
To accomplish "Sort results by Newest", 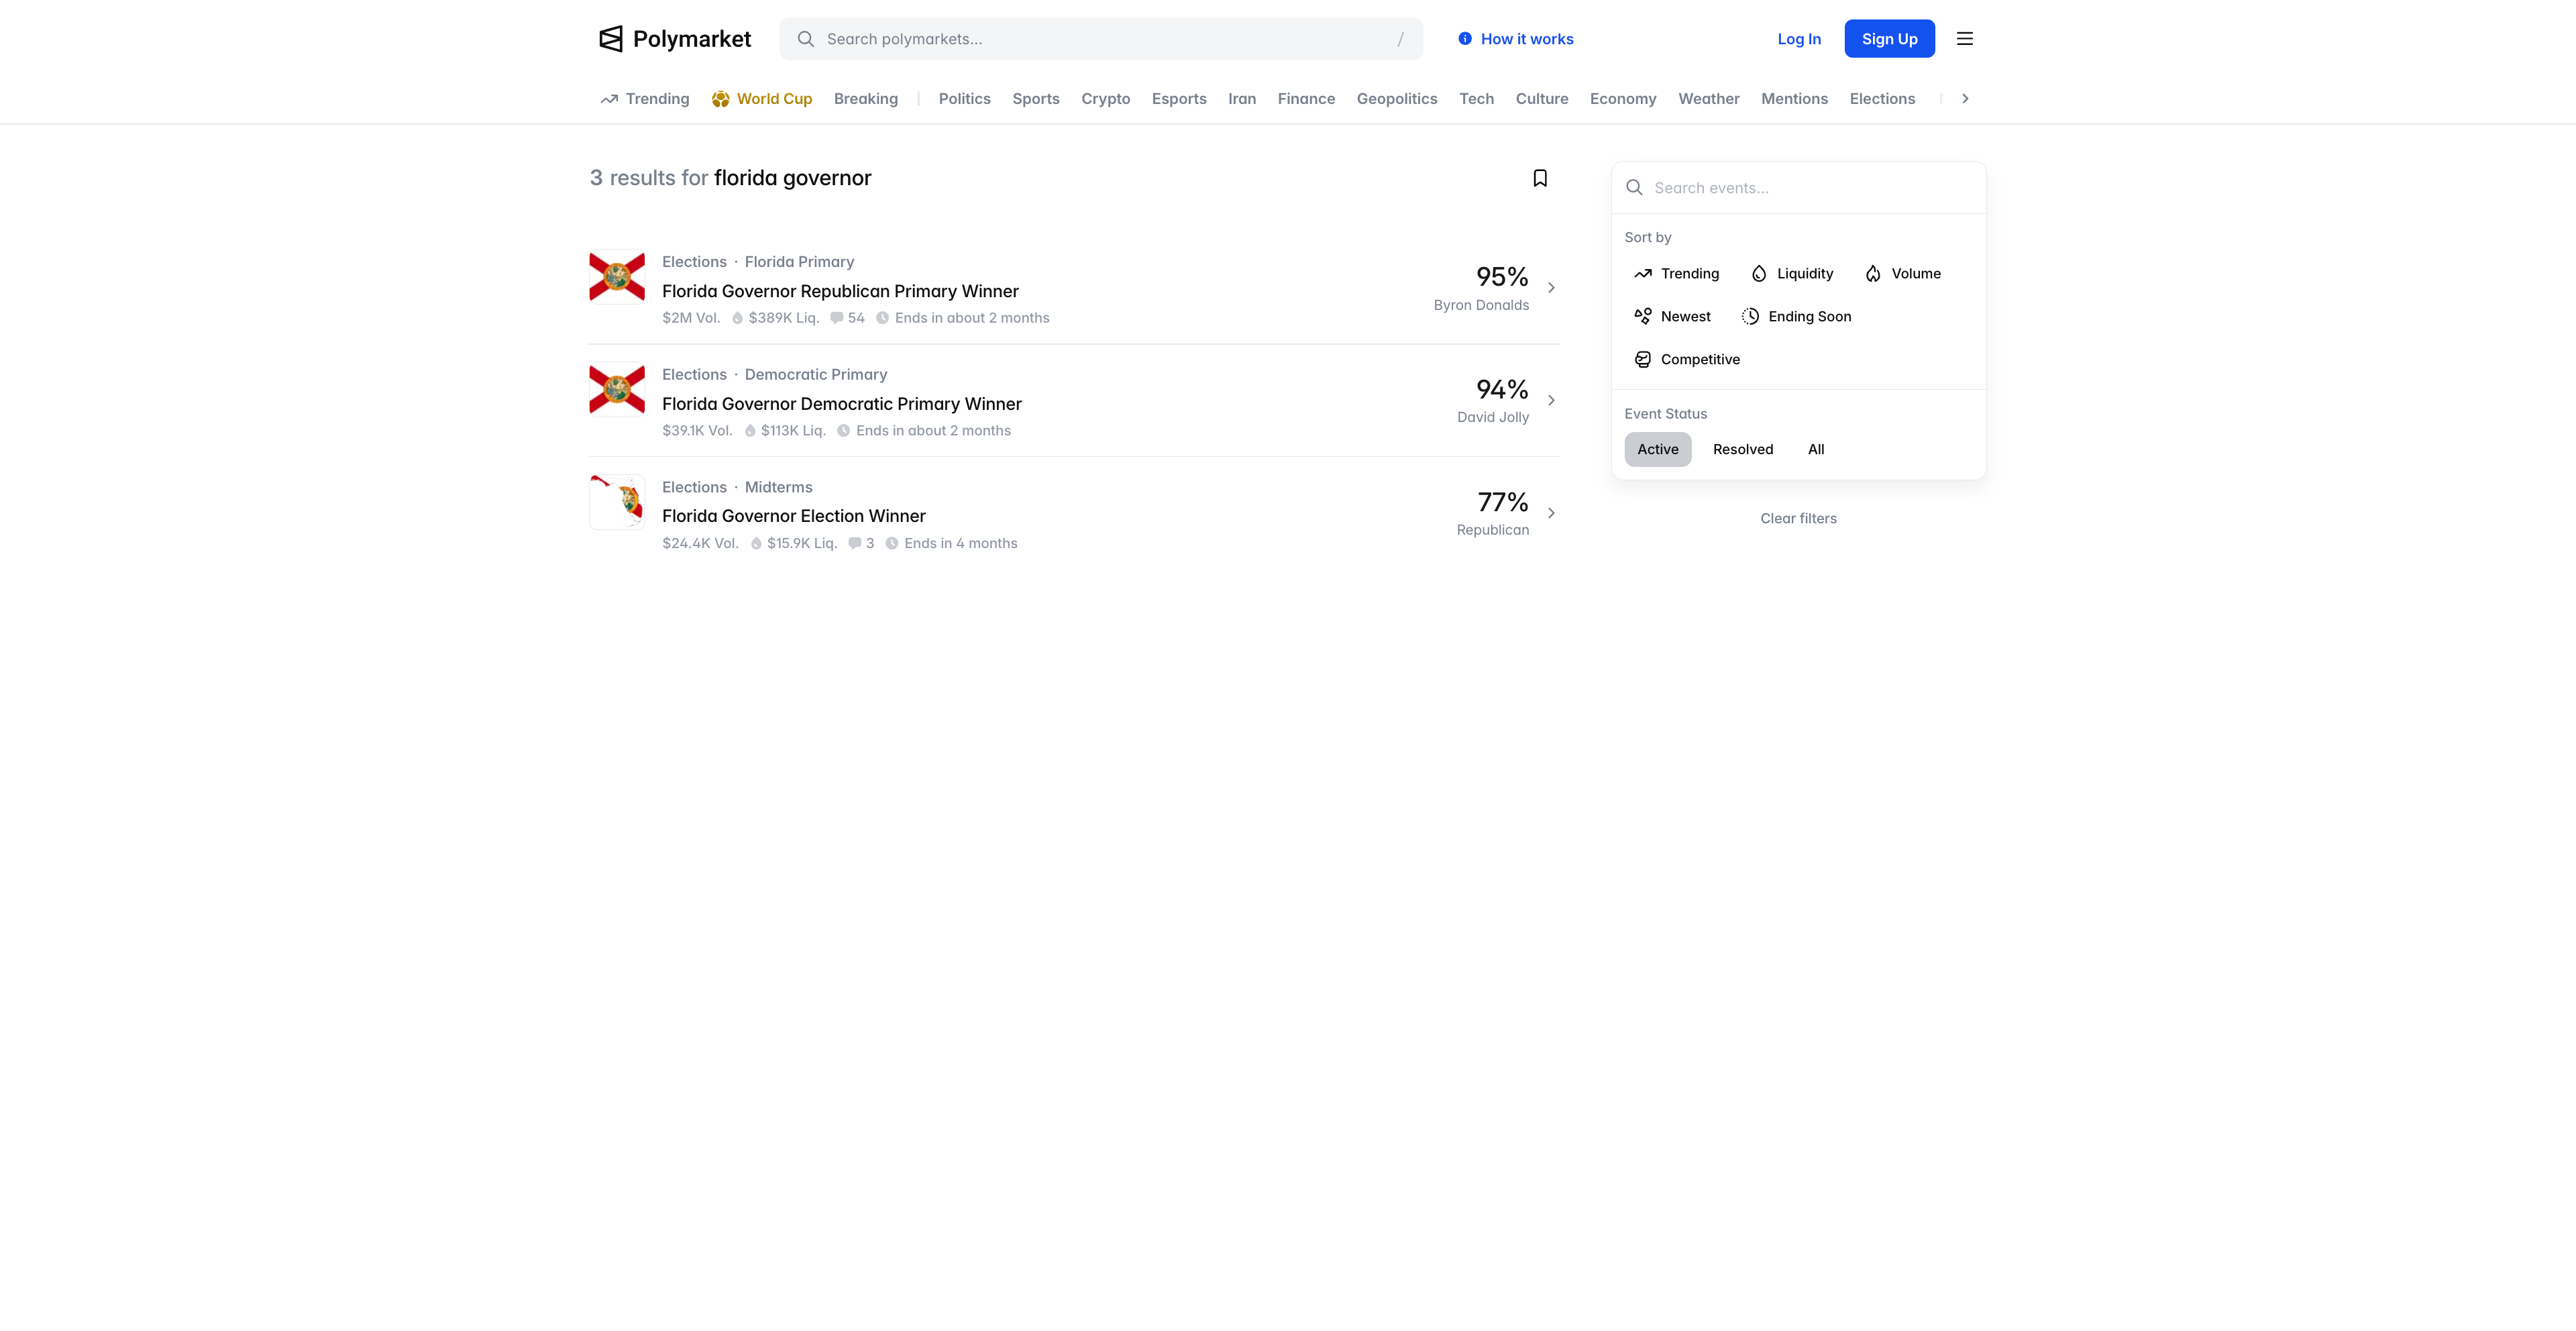I will (1672, 317).
